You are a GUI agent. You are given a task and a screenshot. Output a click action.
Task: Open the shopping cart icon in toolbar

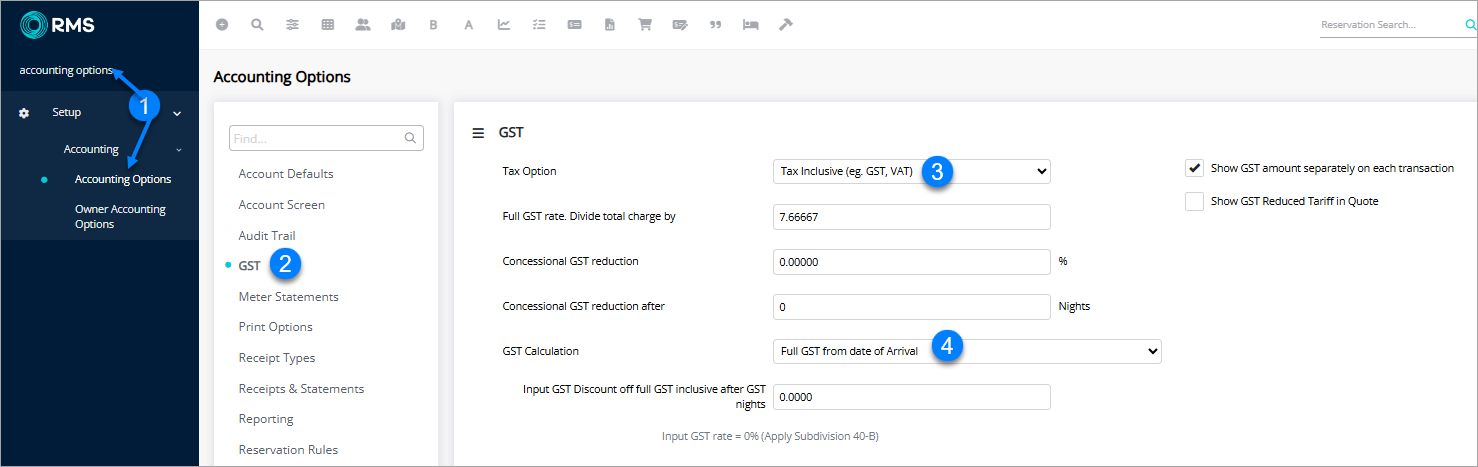pos(645,25)
